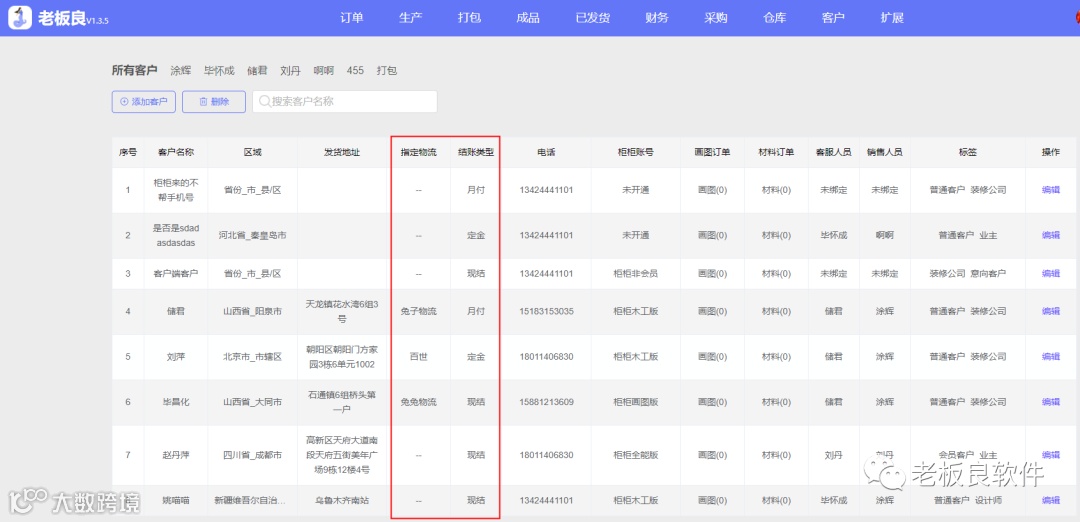The width and height of the screenshot is (1080, 522).
Task: Open 画图(0) for 刘萍 row
Action: 712,357
